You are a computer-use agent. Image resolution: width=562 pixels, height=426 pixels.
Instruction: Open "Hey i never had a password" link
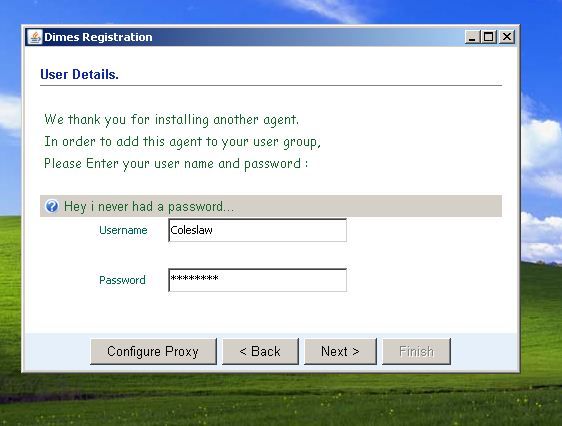tap(148, 207)
